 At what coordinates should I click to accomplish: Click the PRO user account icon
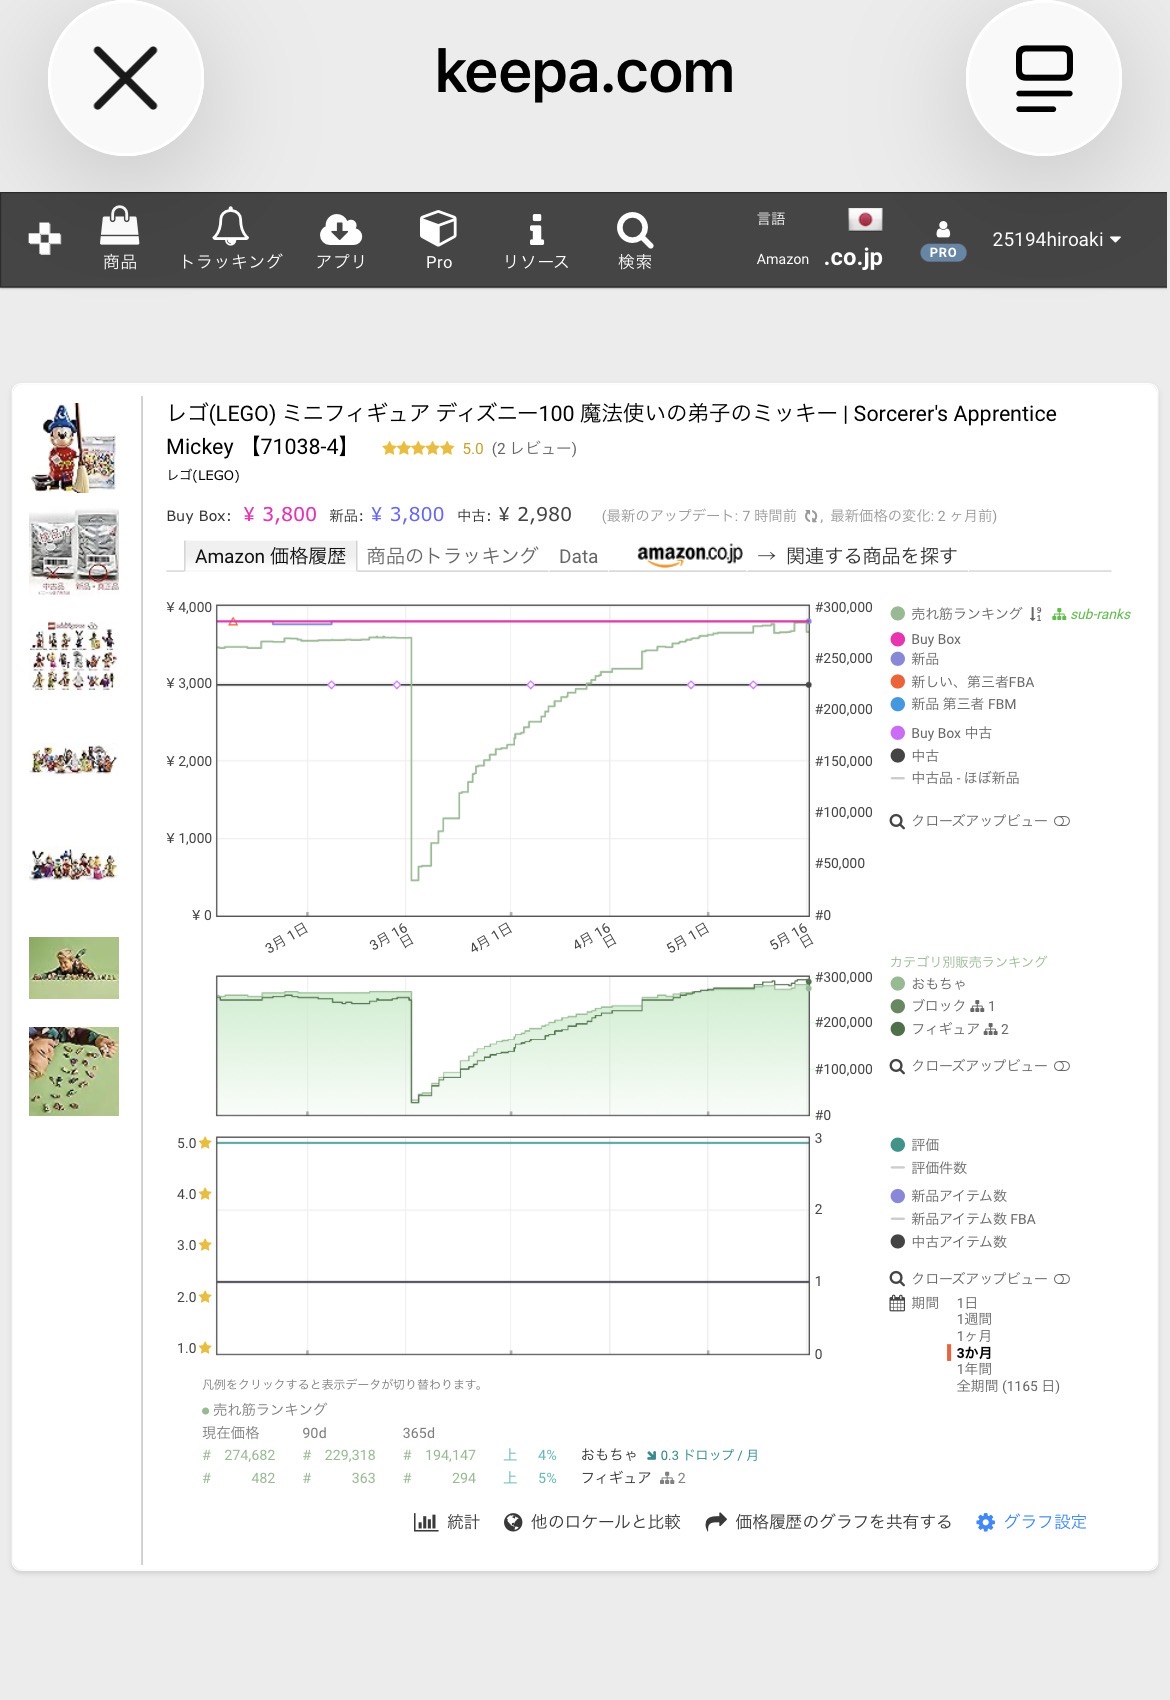[943, 240]
